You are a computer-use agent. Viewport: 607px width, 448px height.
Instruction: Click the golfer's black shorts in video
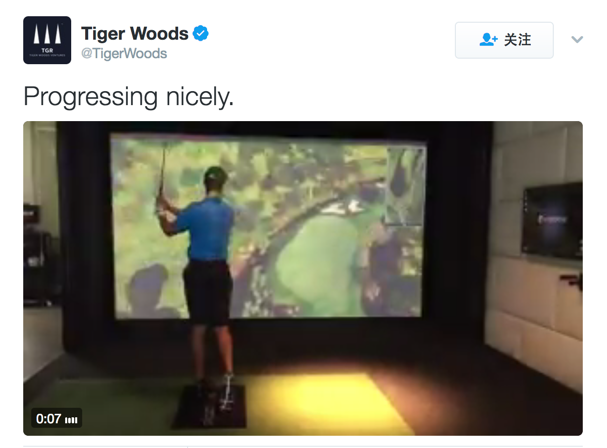(x=207, y=291)
